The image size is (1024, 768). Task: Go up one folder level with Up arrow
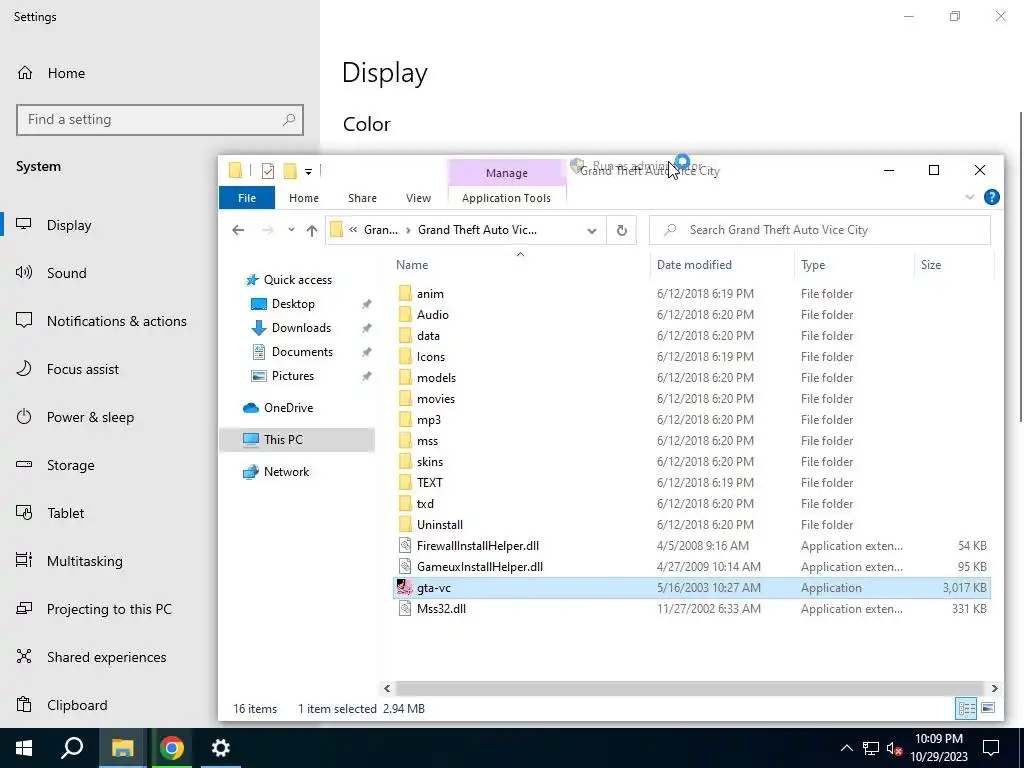[x=312, y=230]
